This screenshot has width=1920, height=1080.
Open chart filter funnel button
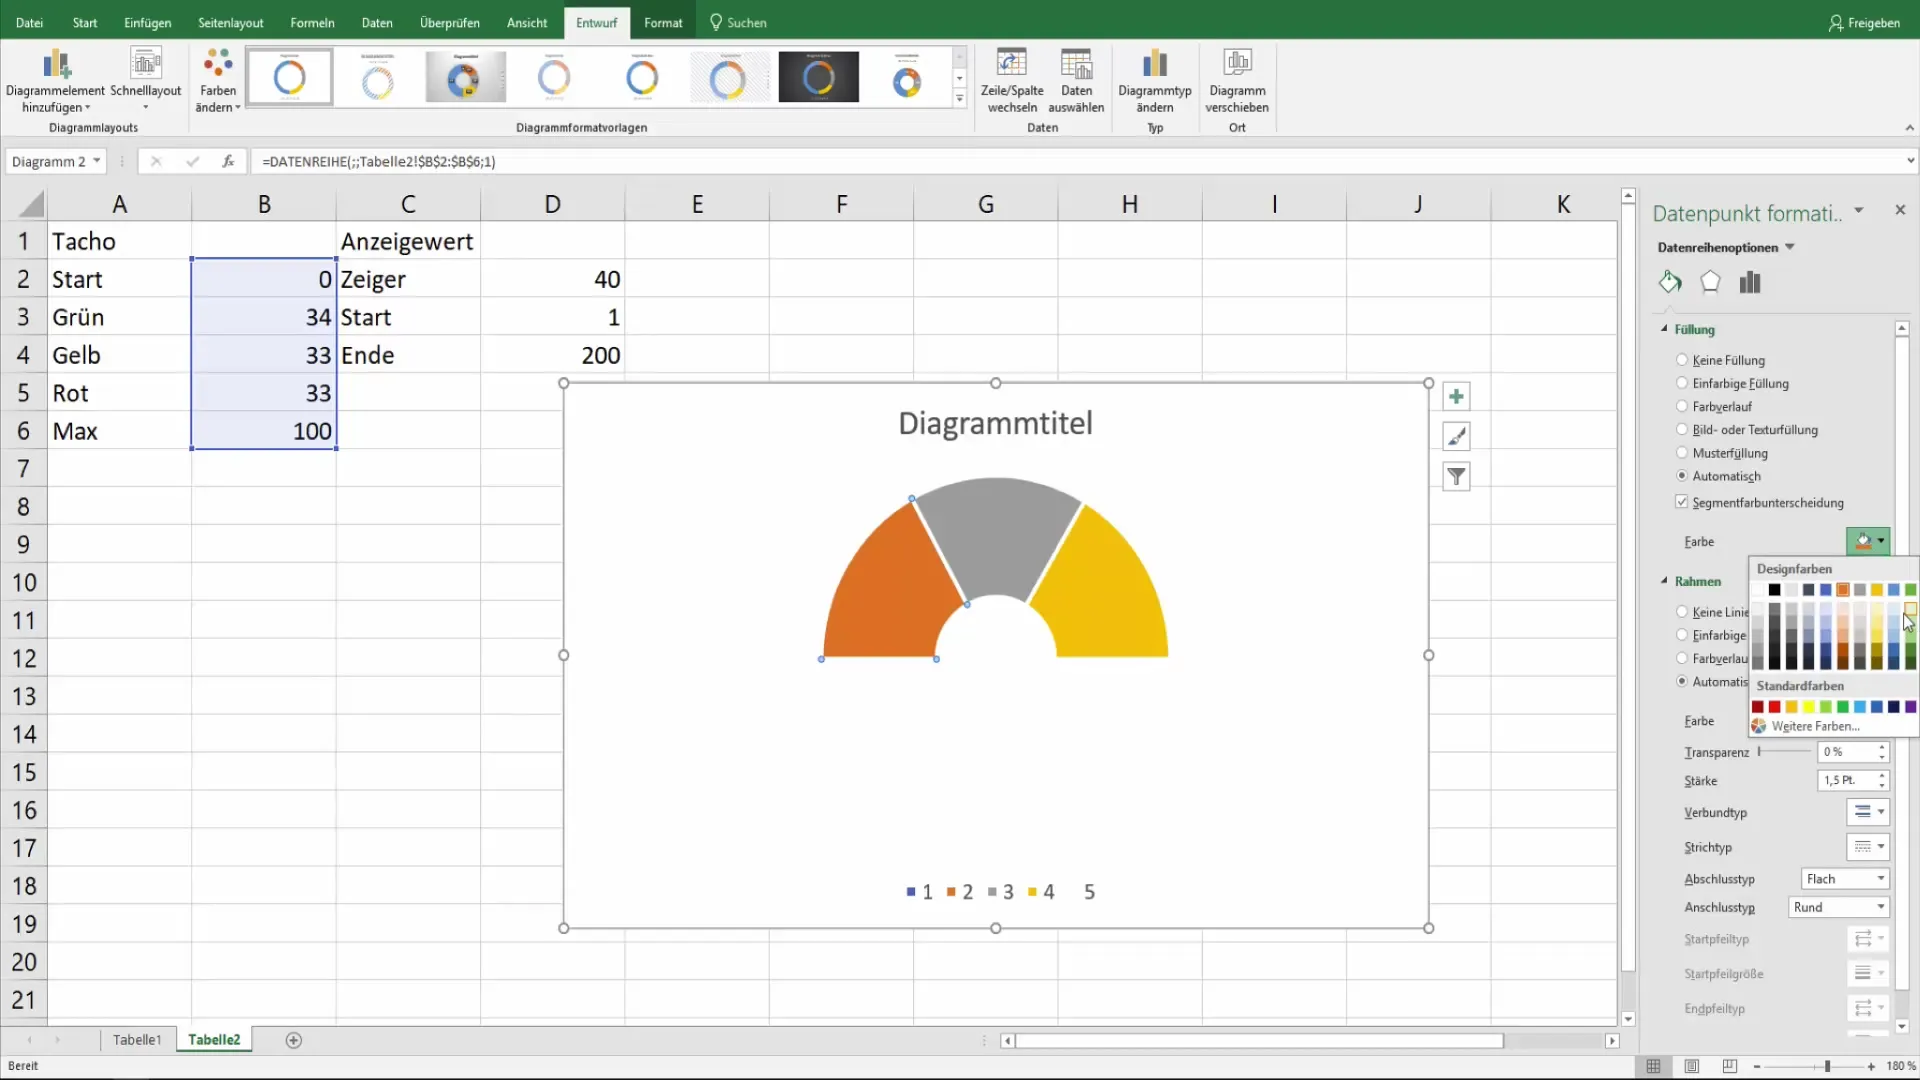pyautogui.click(x=1456, y=477)
